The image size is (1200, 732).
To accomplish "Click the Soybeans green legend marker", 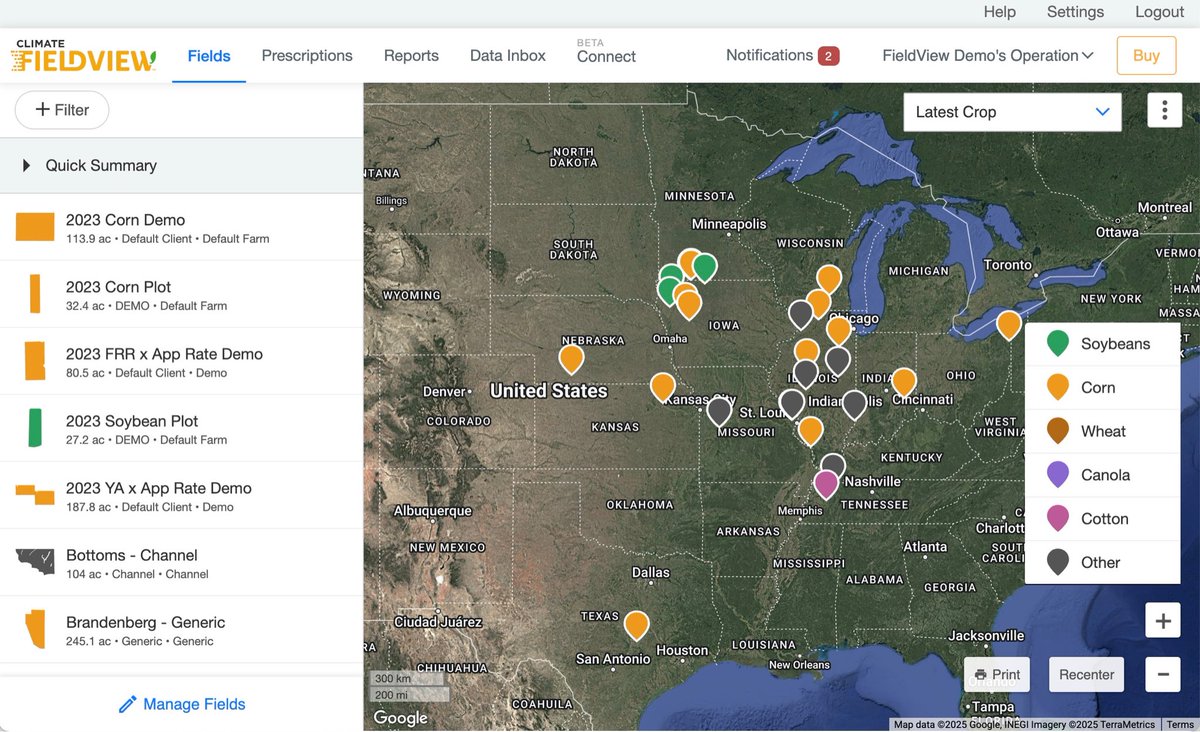I will (1057, 344).
